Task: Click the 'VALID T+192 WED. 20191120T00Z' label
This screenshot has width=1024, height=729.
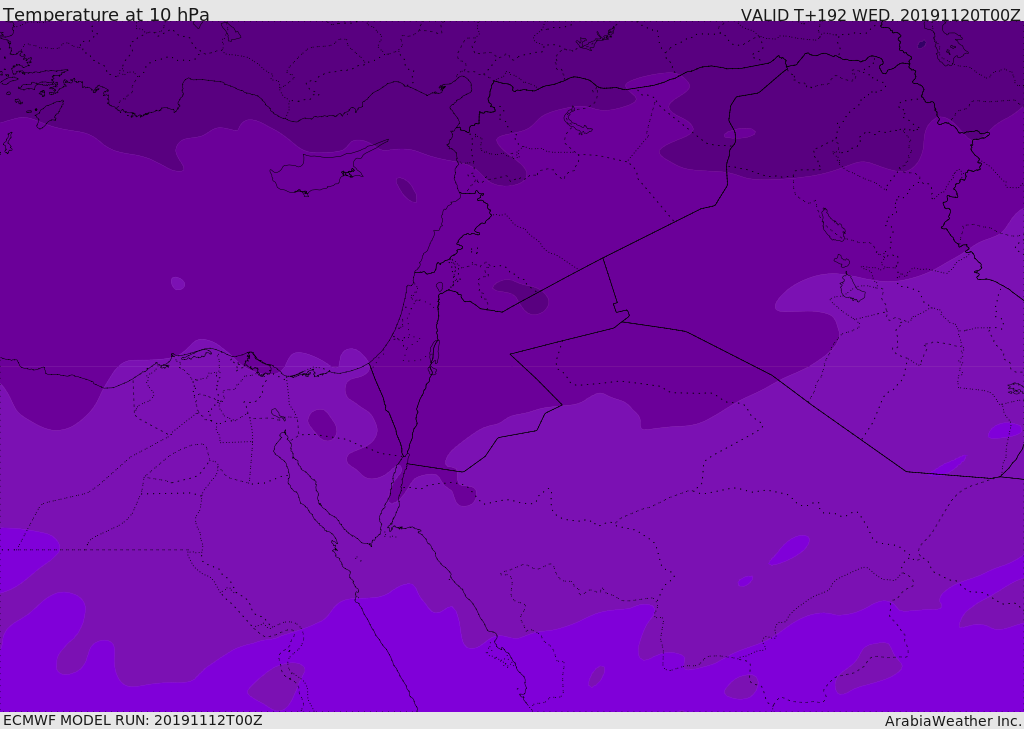Action: [880, 15]
